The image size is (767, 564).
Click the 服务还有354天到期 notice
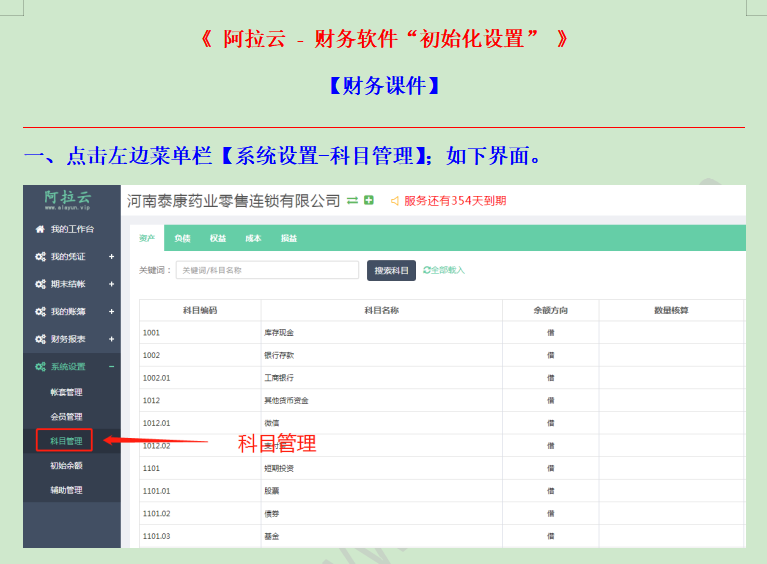455,201
